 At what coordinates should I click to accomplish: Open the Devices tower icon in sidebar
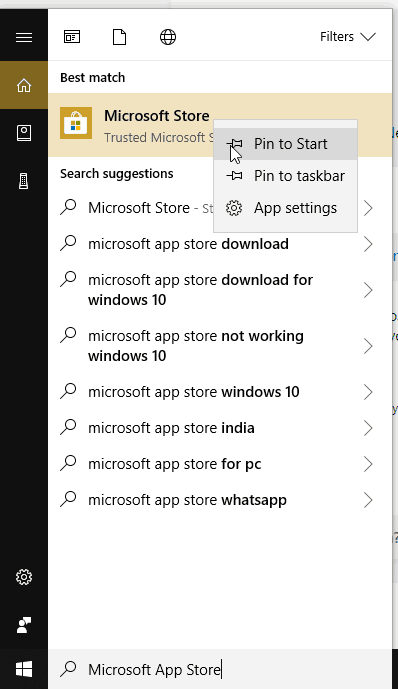(x=24, y=181)
